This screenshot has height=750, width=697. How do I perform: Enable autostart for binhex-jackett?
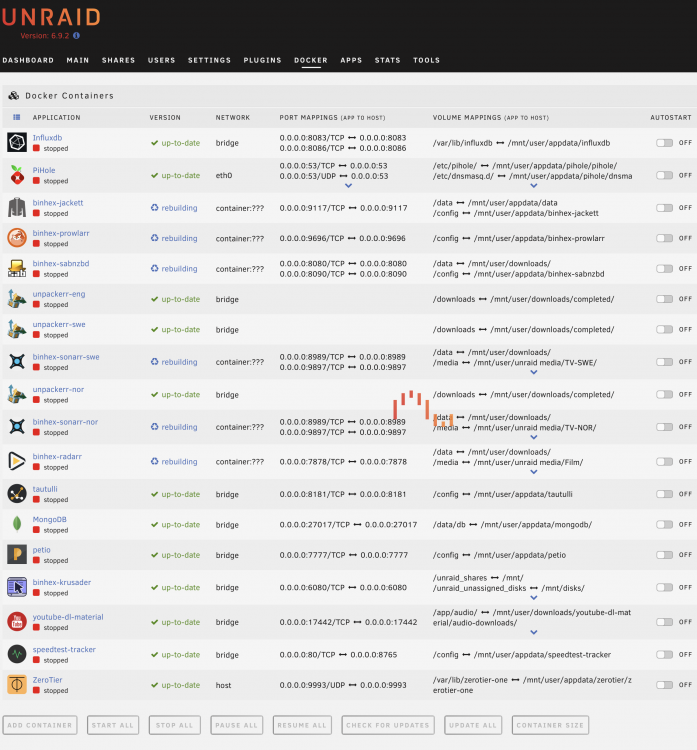pos(664,208)
